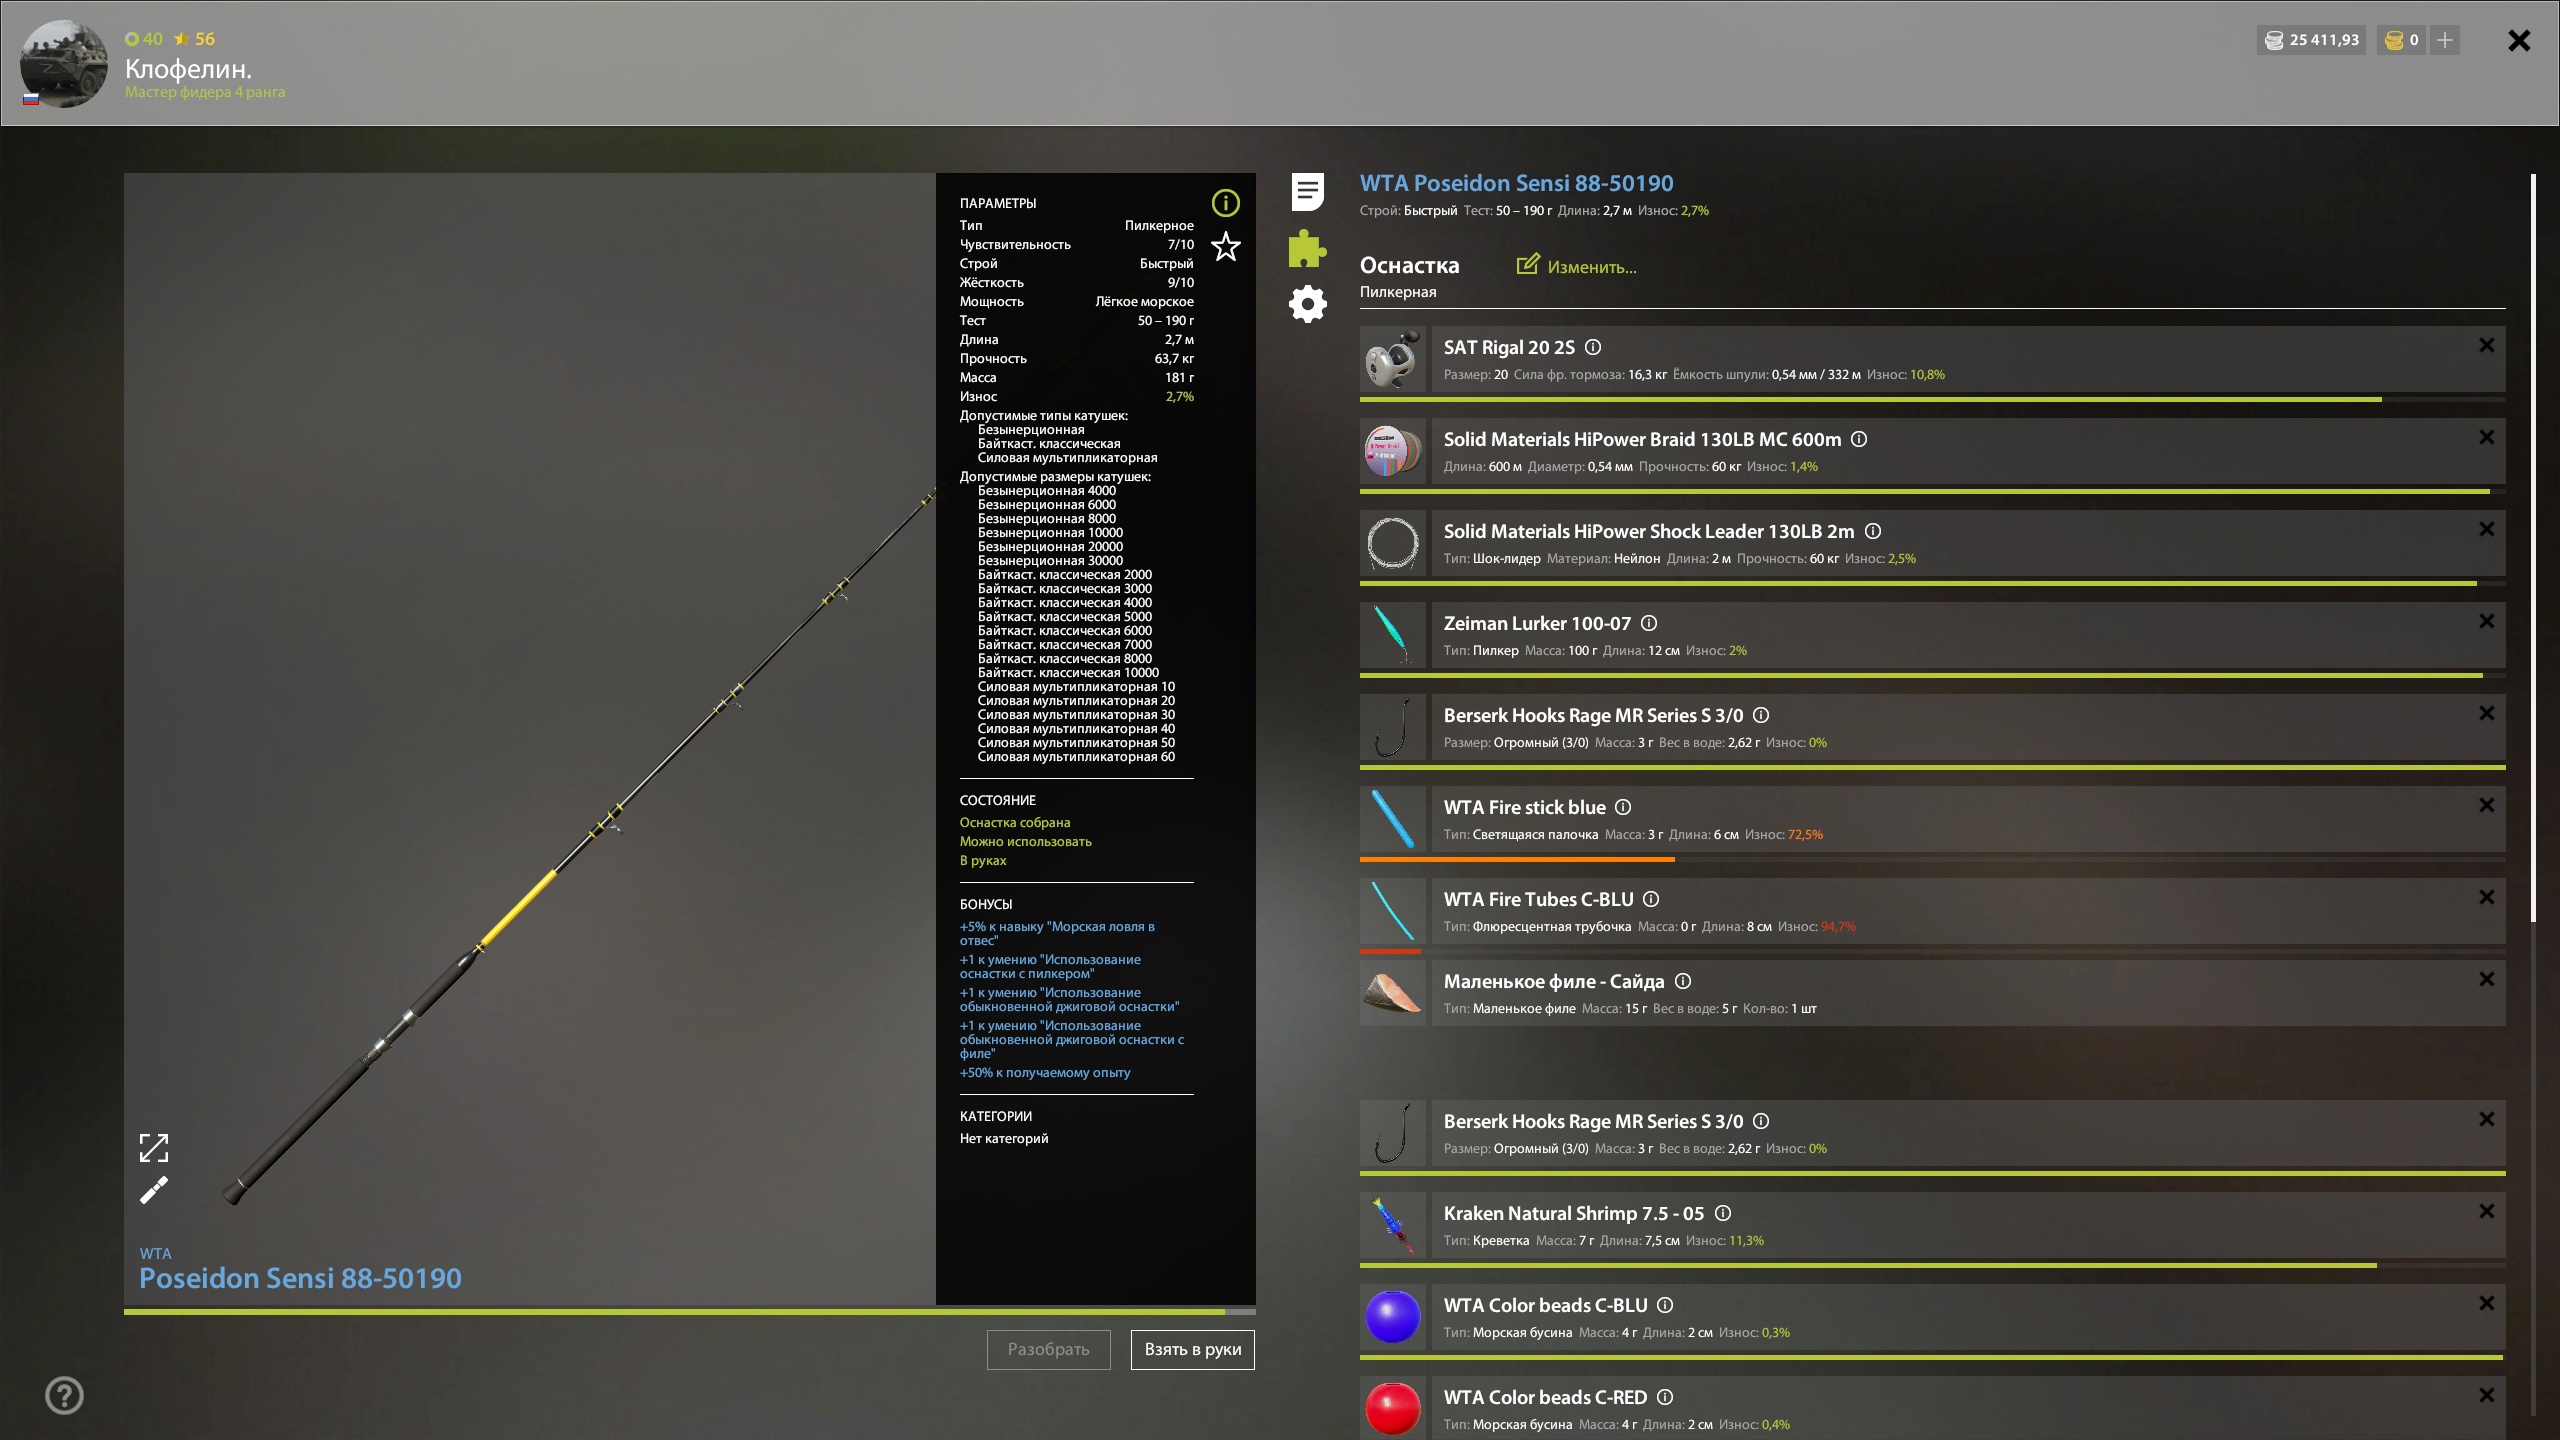
Task: Remove Kraken Natural Shrimp from rig
Action: 2486,1211
